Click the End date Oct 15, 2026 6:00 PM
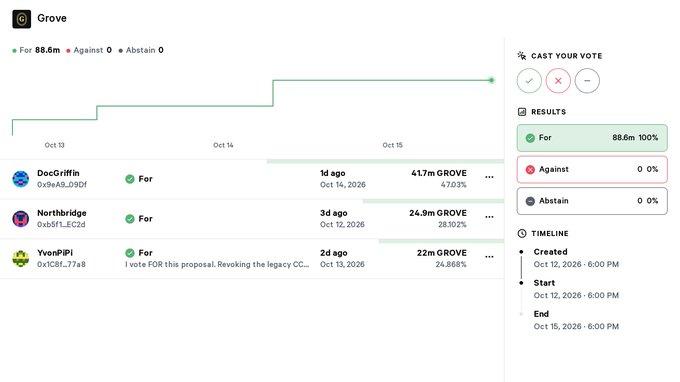Image resolution: width=680 pixels, height=382 pixels. tap(576, 326)
